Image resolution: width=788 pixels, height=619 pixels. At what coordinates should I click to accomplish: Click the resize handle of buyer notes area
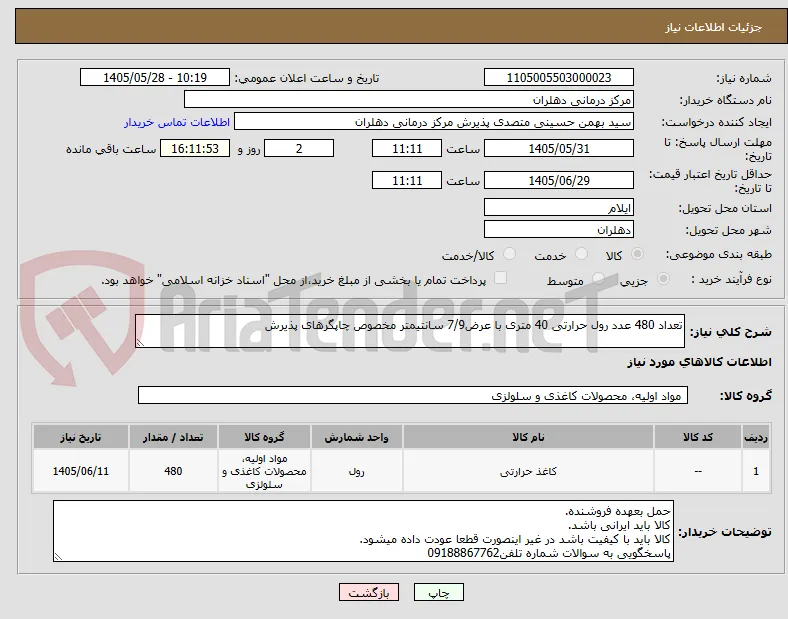pyautogui.click(x=58, y=557)
